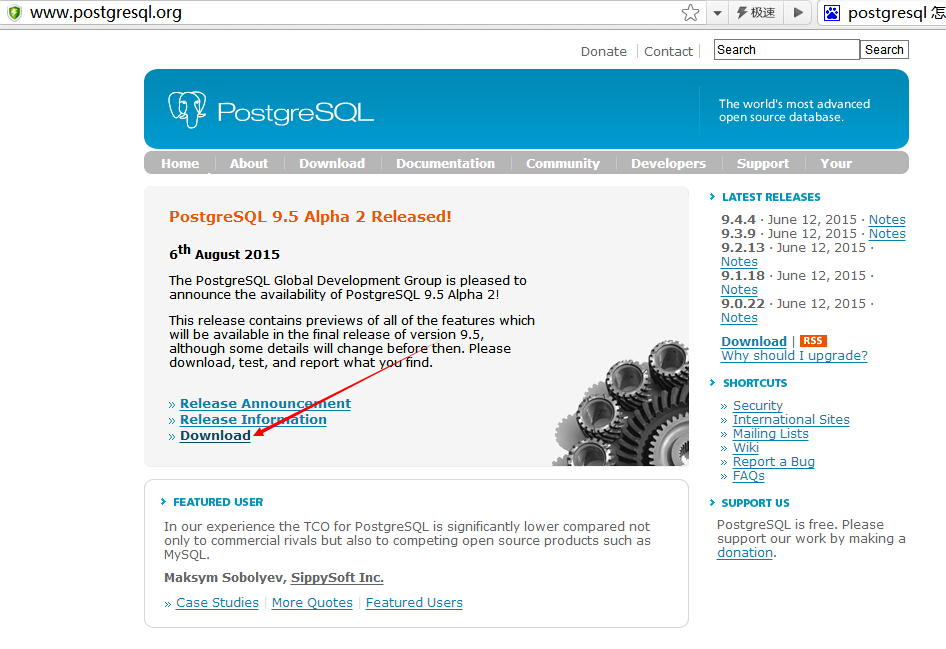Open the Mailing Lists link

tap(770, 434)
